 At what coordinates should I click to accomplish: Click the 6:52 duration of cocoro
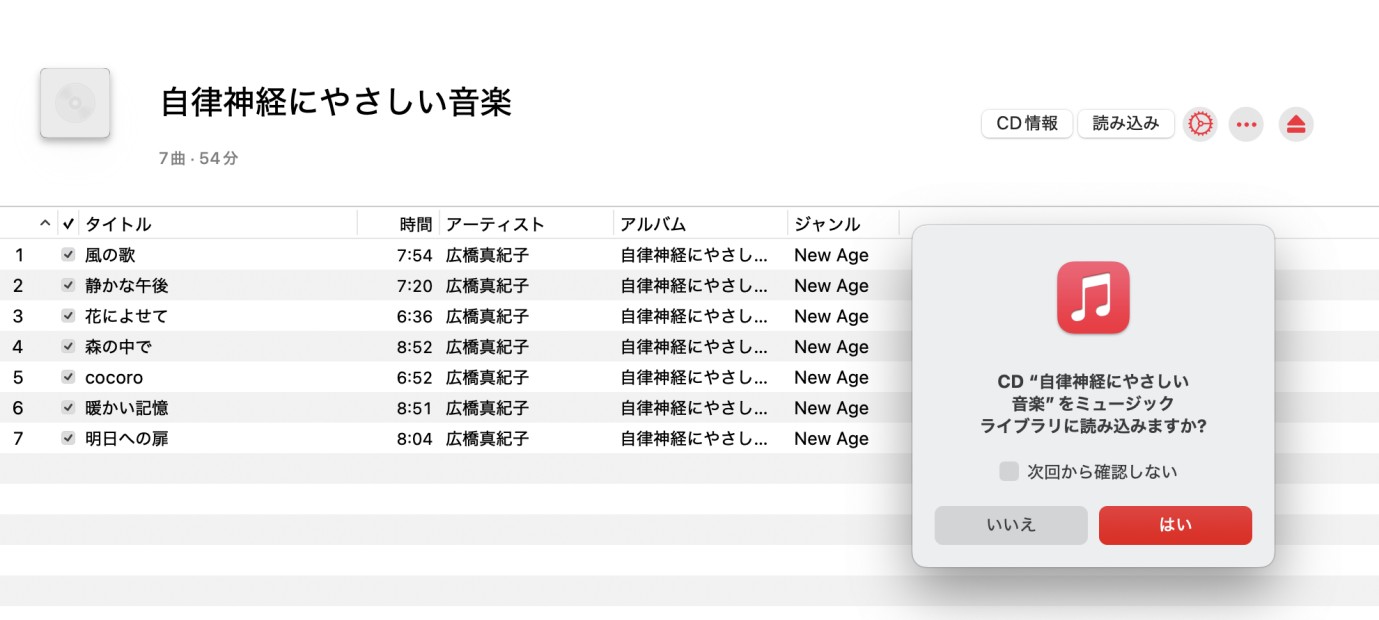pyautogui.click(x=414, y=377)
